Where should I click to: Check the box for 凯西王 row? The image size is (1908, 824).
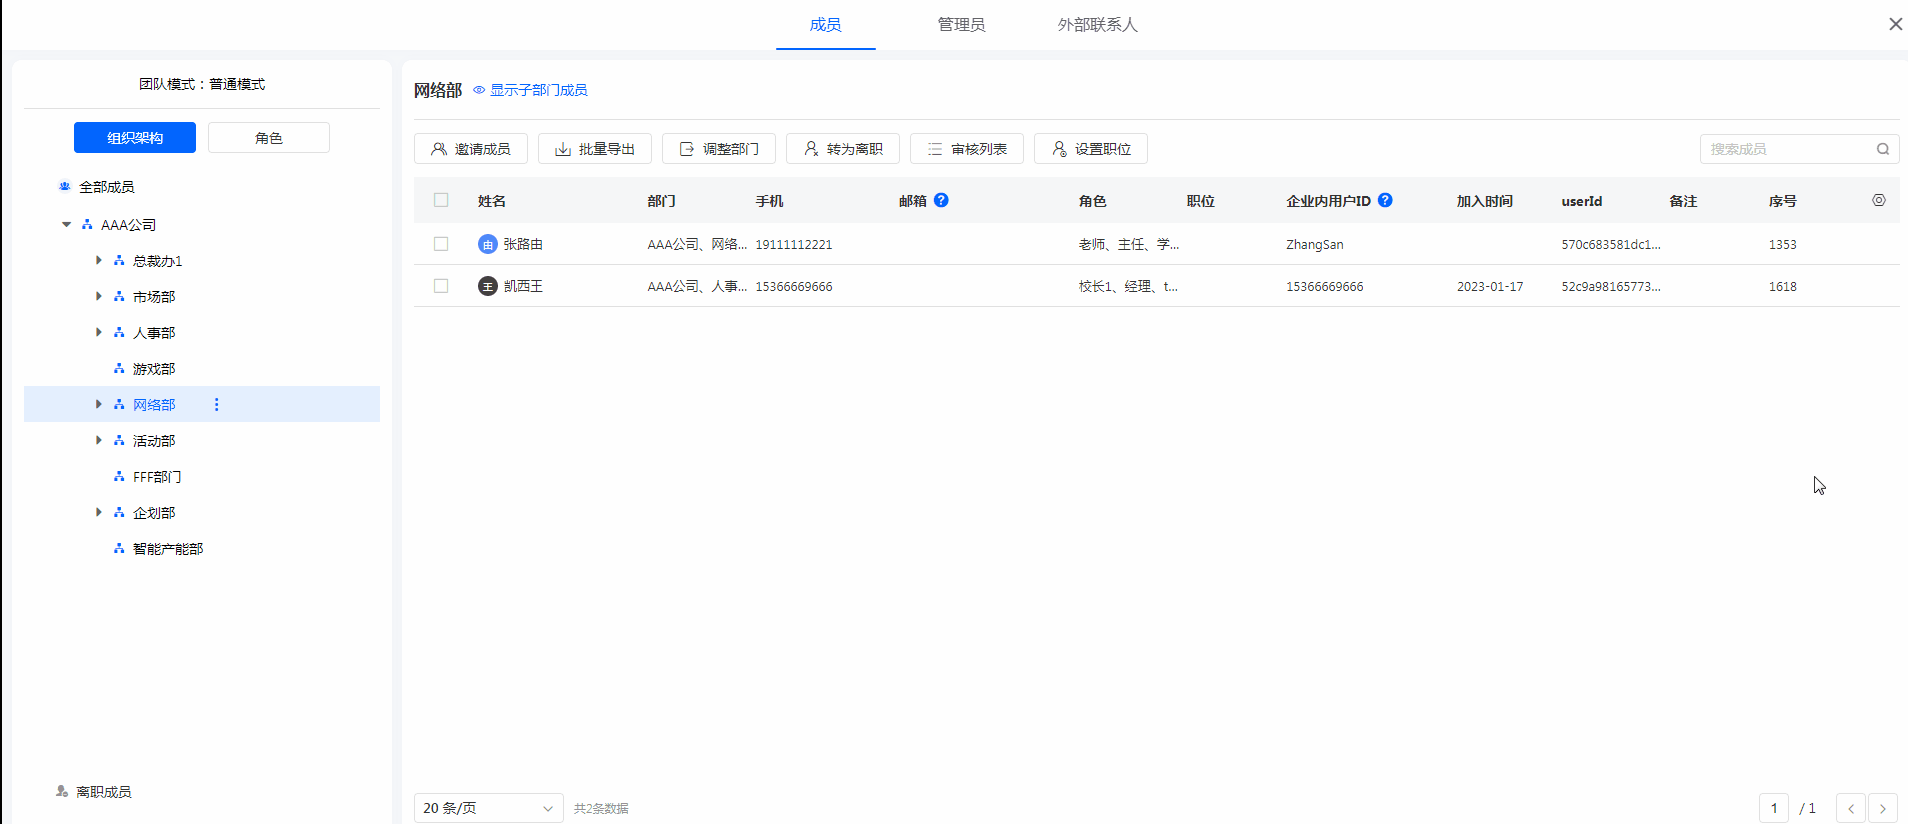(x=441, y=286)
